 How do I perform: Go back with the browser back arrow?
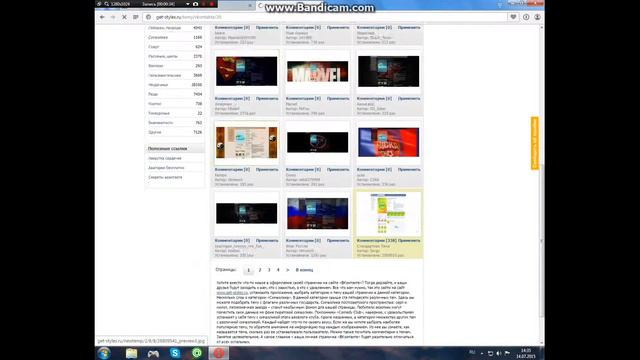[x=102, y=17]
